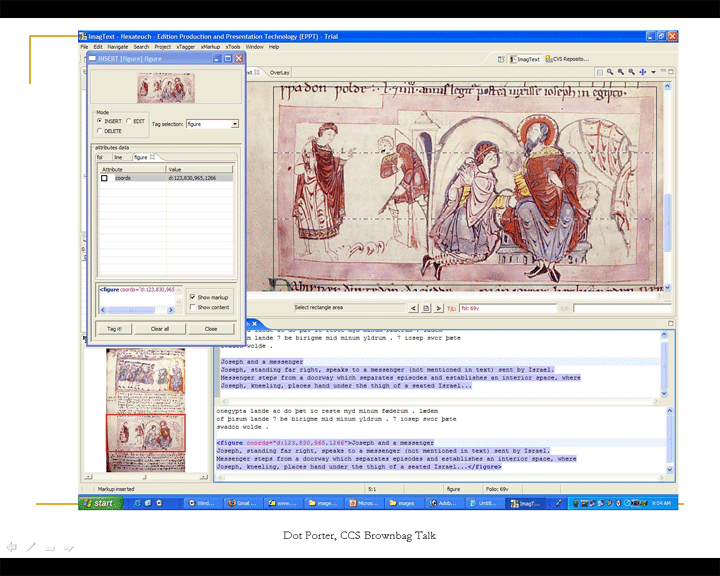The height and width of the screenshot is (576, 720).
Task: Open the xTools menu
Action: (233, 47)
